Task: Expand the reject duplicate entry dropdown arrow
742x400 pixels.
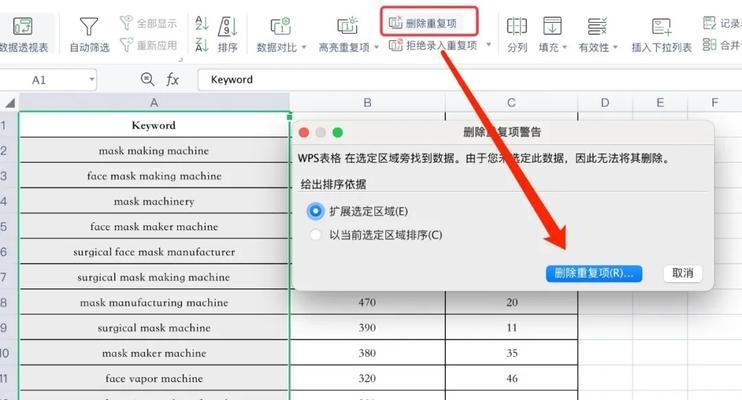Action: coord(488,45)
